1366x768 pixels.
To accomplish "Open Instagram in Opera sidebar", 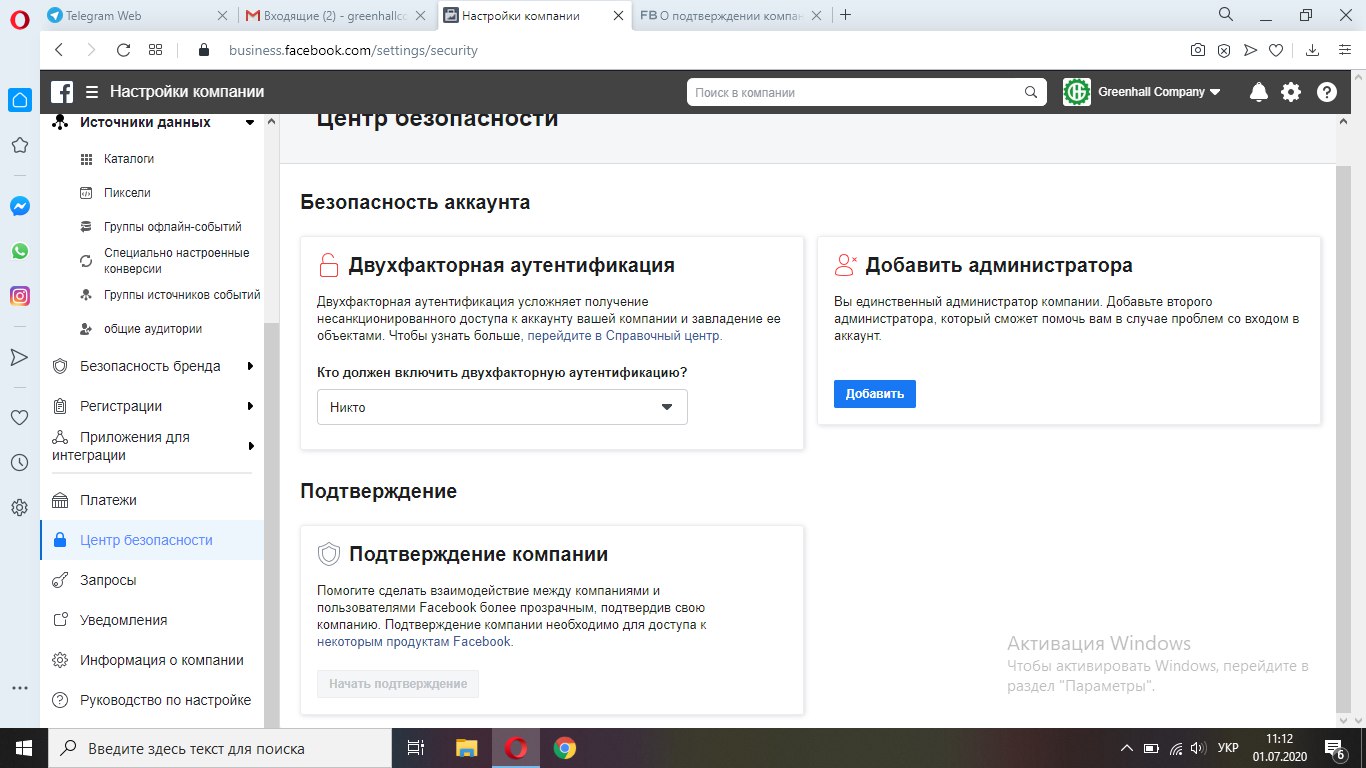I will [x=19, y=296].
